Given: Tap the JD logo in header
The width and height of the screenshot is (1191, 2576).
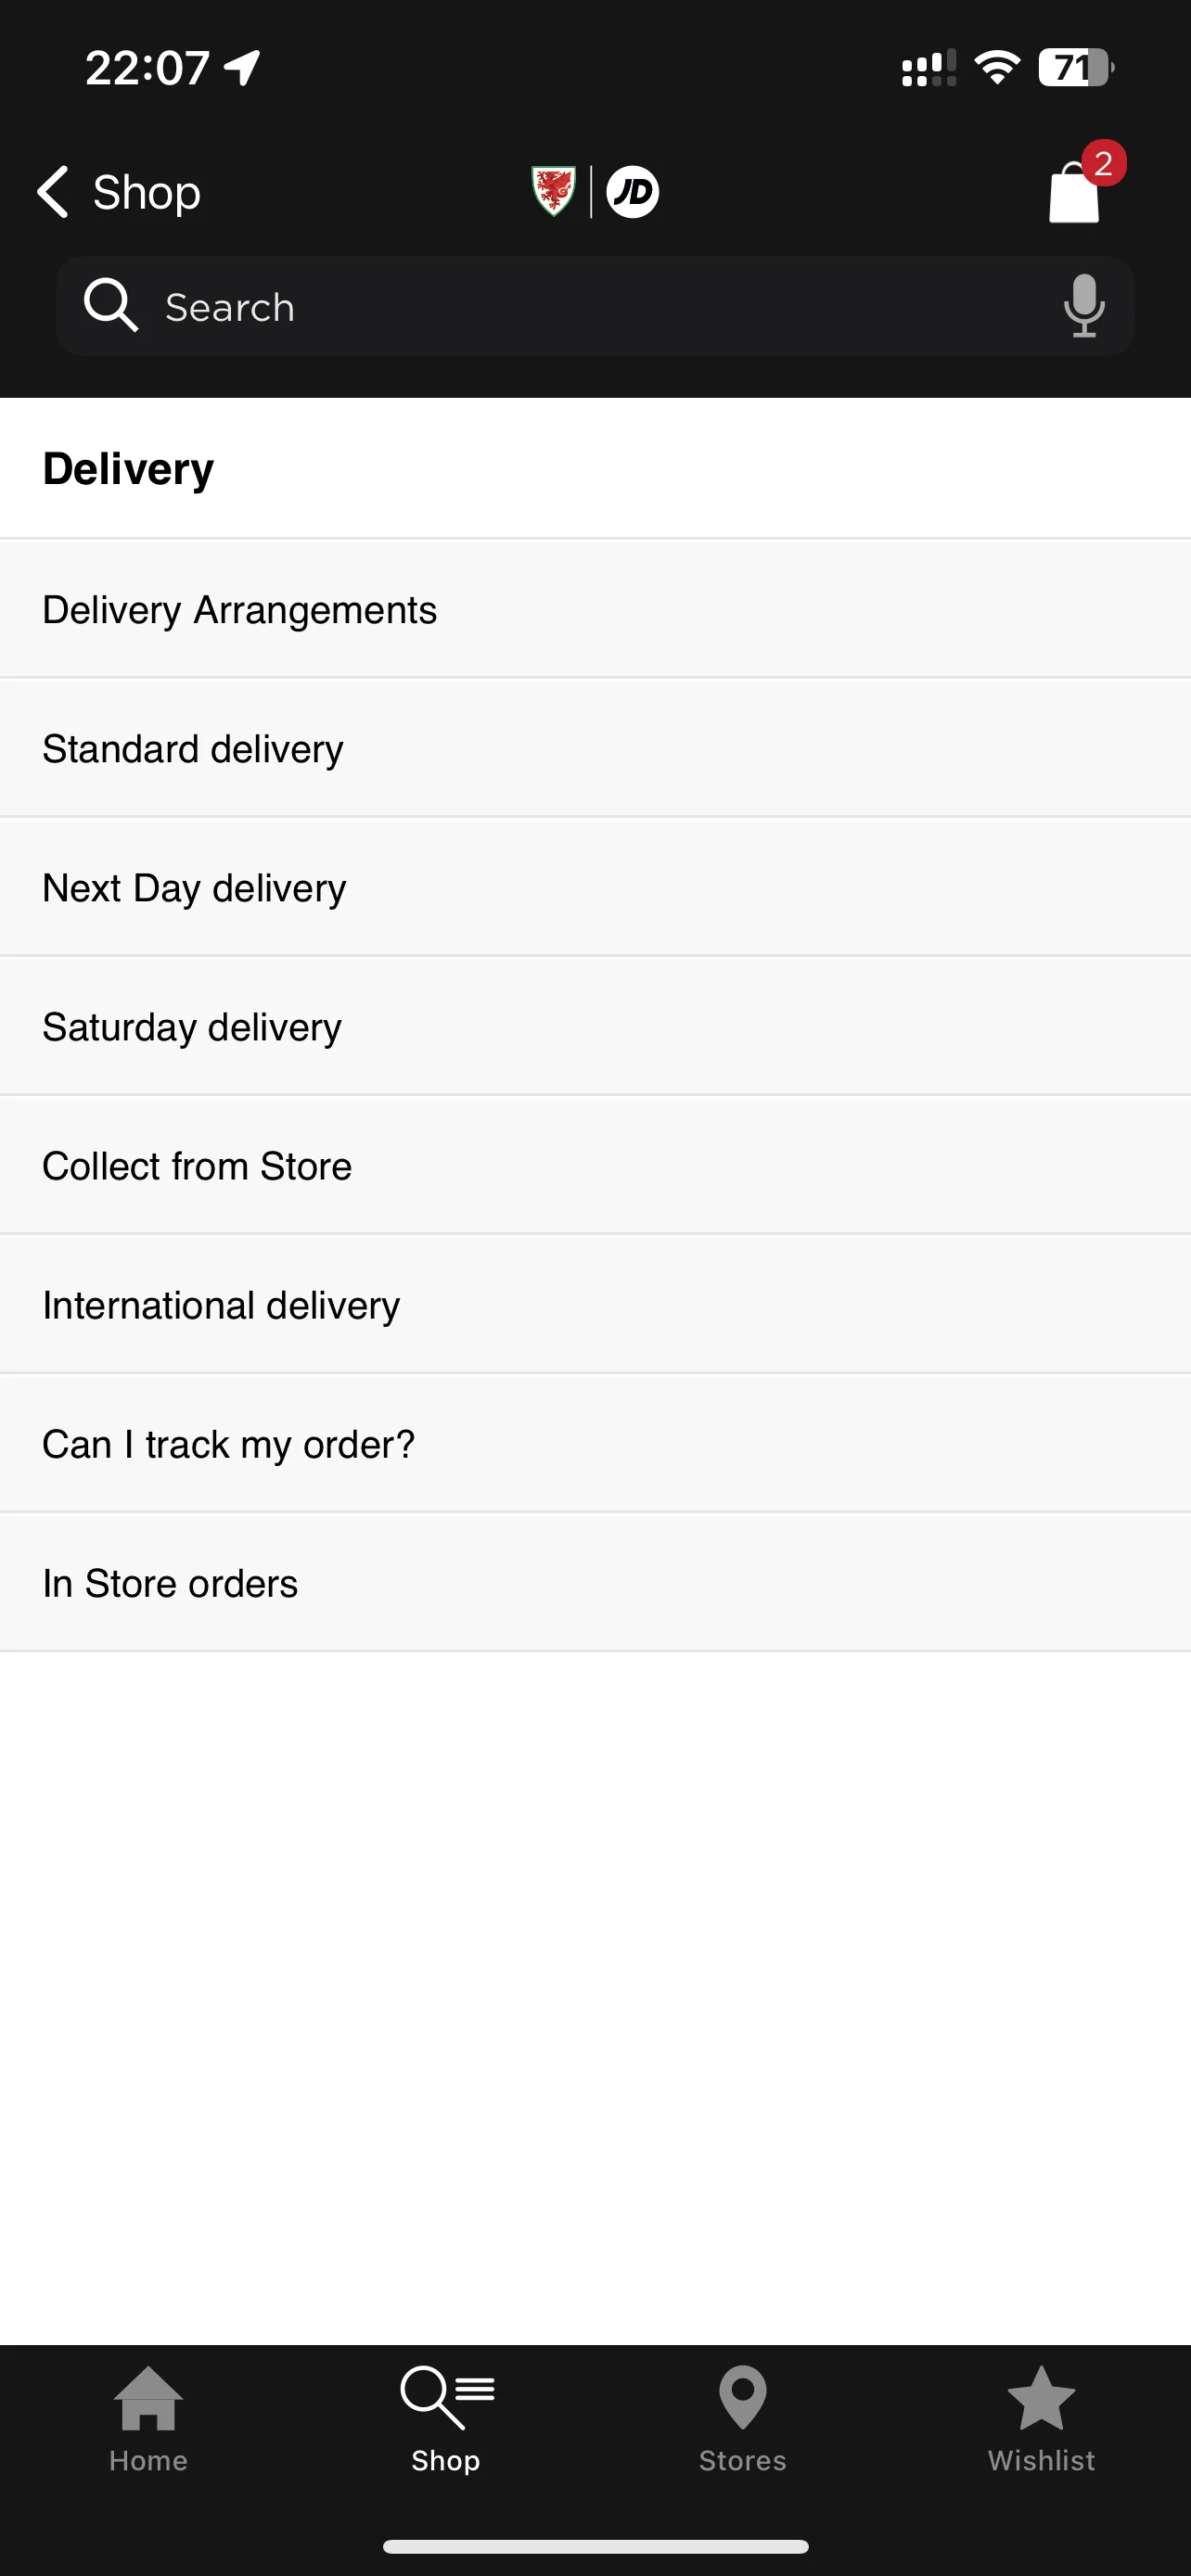Looking at the screenshot, I should point(632,191).
